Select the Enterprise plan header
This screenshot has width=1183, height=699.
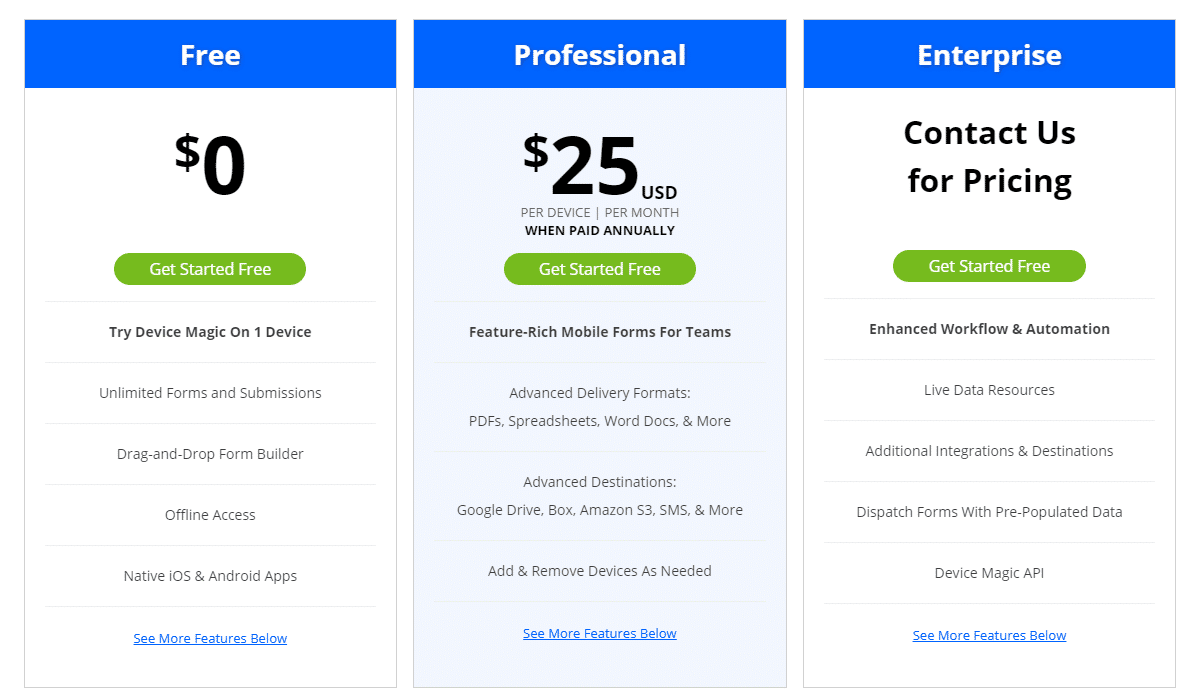tap(989, 54)
